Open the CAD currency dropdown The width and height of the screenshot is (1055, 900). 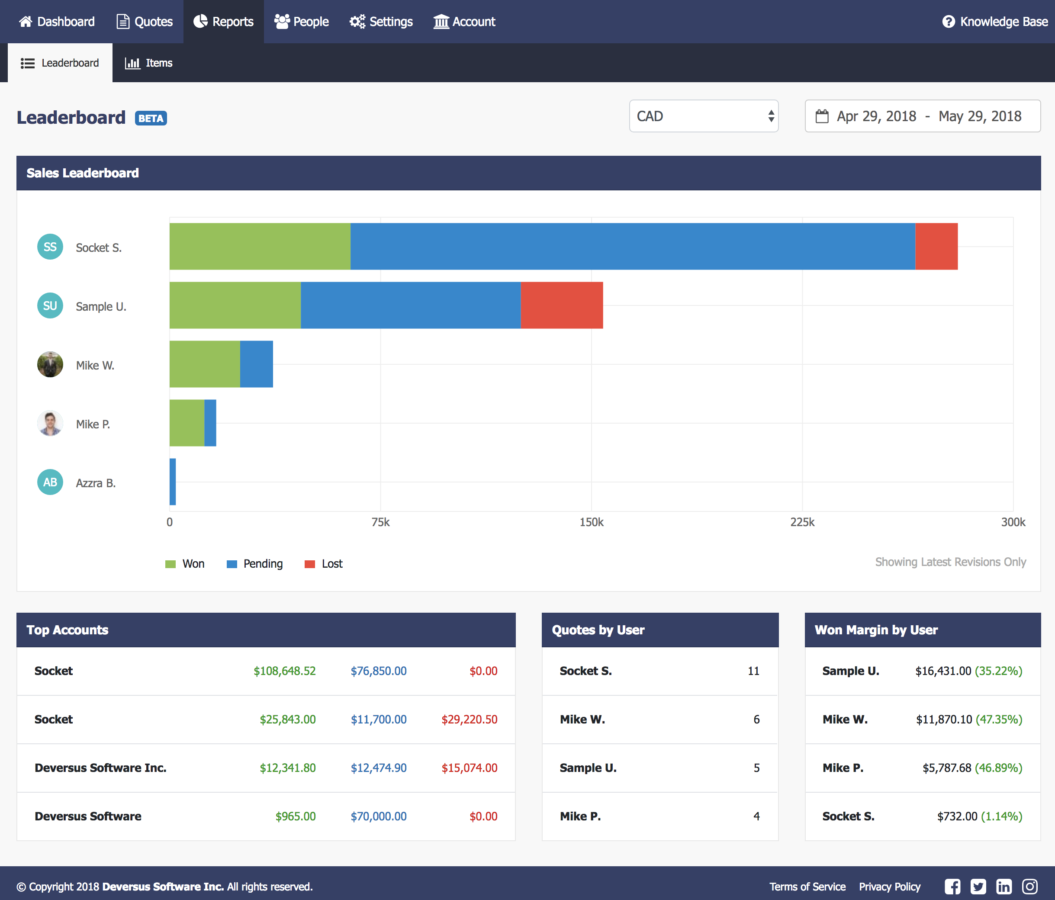click(703, 116)
